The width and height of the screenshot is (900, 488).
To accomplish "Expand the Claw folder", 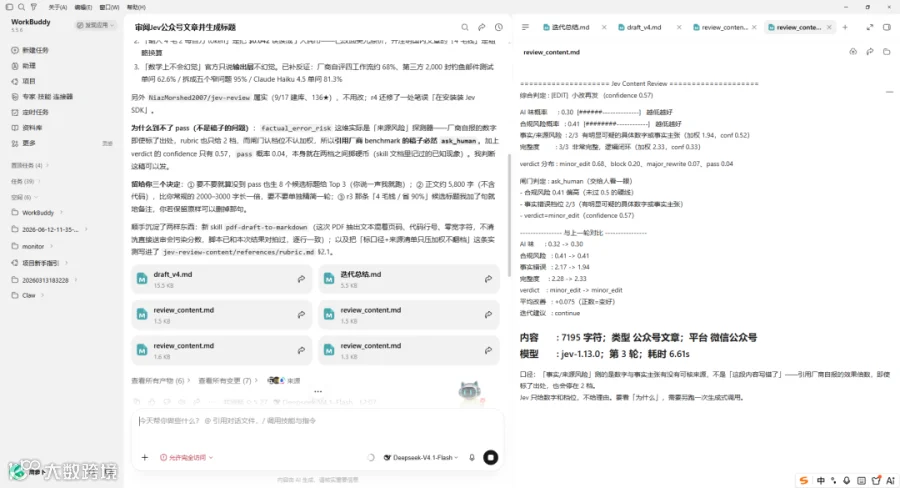I will [28, 295].
